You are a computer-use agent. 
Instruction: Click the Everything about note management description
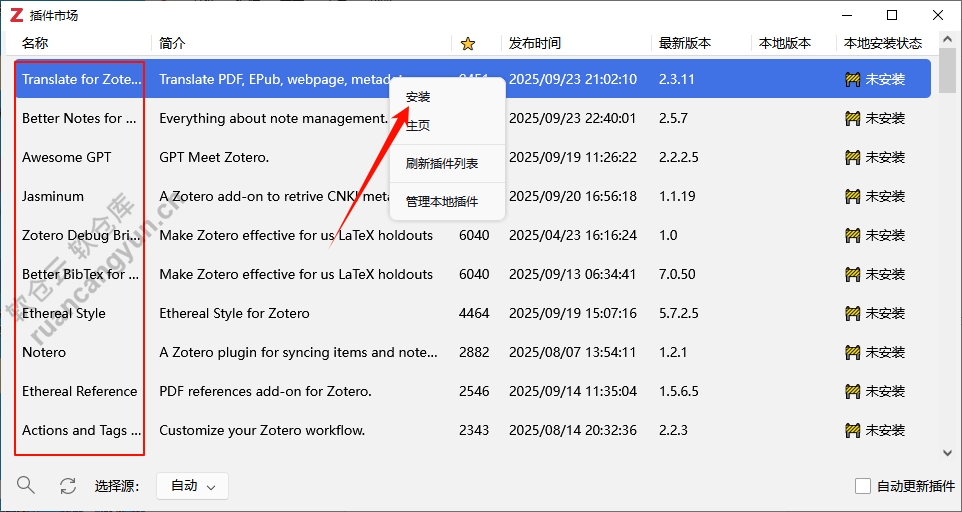[274, 118]
